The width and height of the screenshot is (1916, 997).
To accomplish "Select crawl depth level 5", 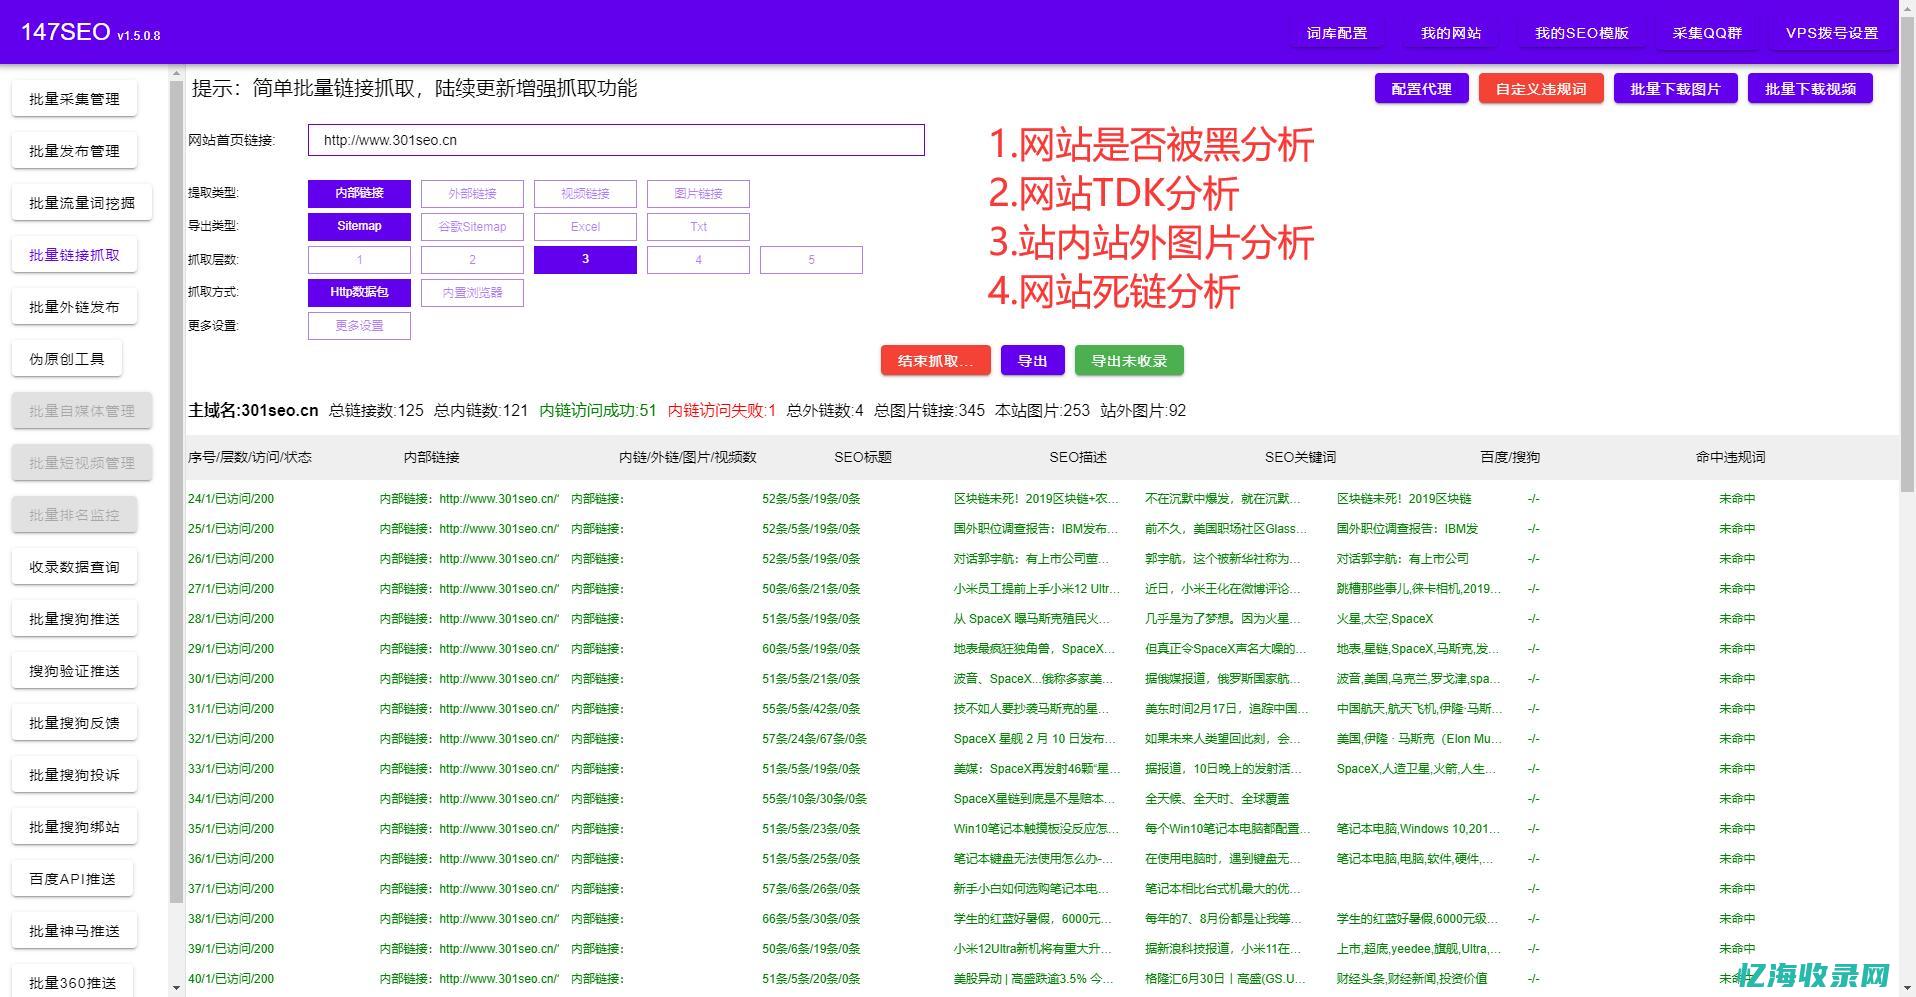I will coord(811,259).
